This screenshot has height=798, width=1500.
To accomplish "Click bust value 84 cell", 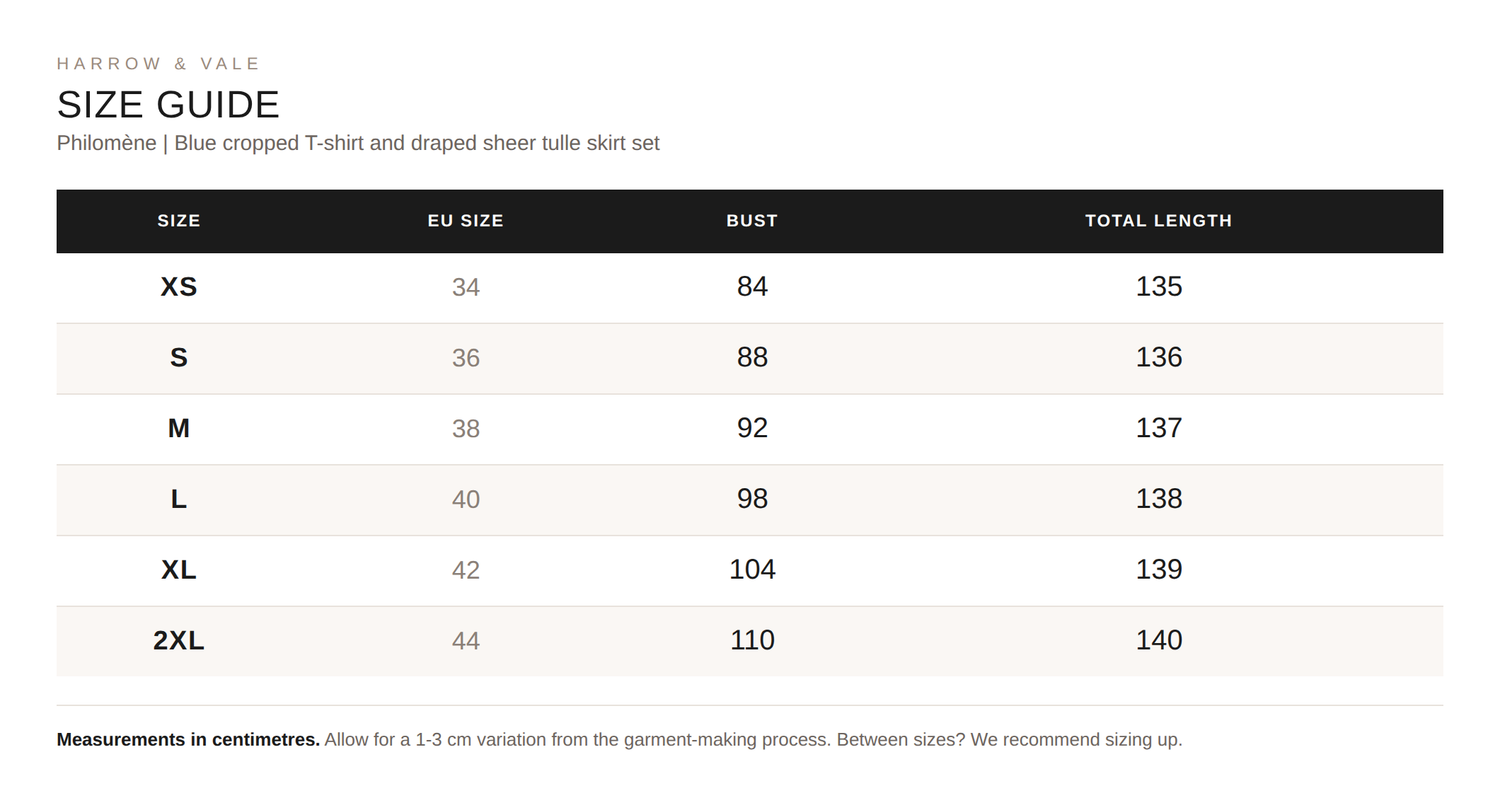I will click(x=752, y=286).
